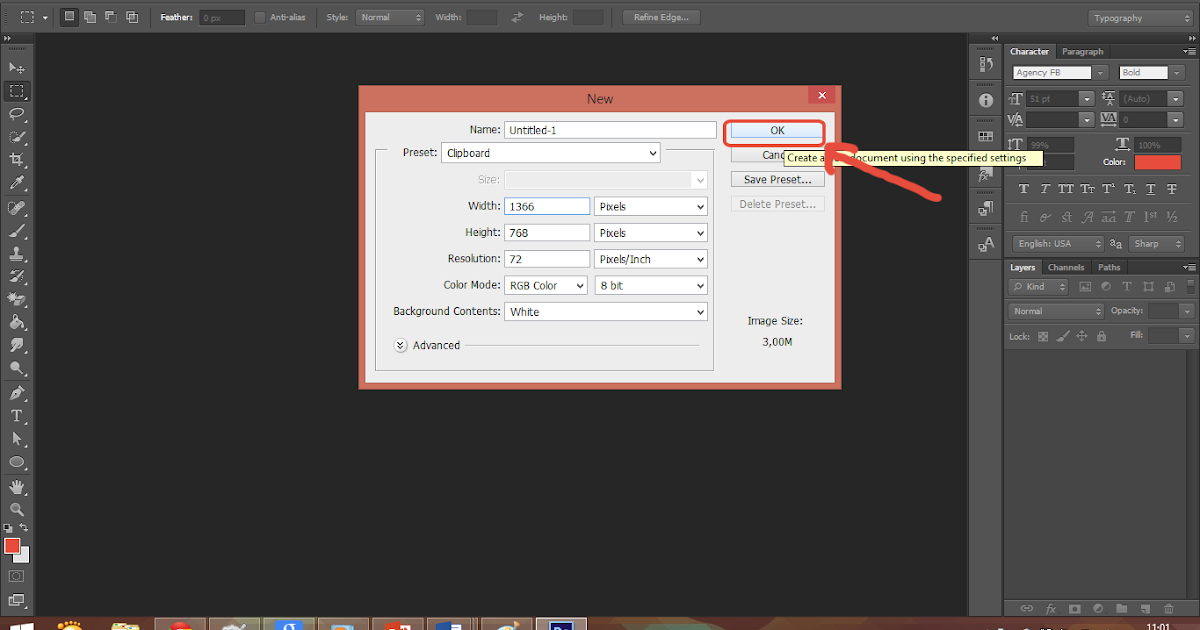The height and width of the screenshot is (630, 1200).
Task: Open the Paragraph Styles panel icon
Action: click(x=985, y=208)
